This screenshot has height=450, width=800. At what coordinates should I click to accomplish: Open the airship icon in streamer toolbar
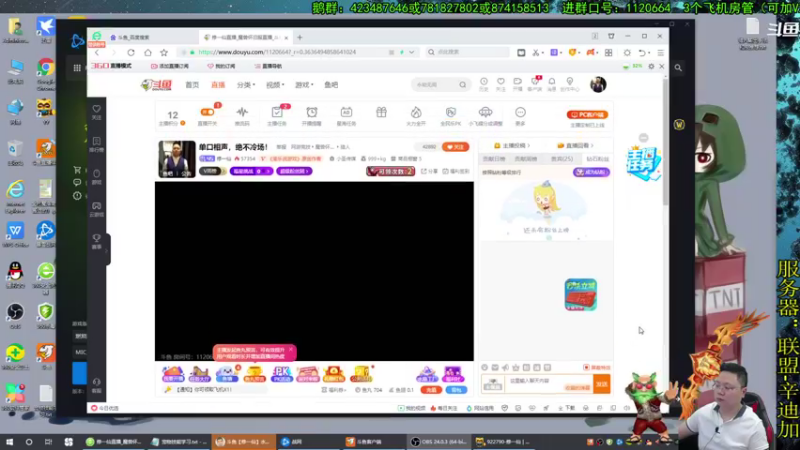(485, 112)
